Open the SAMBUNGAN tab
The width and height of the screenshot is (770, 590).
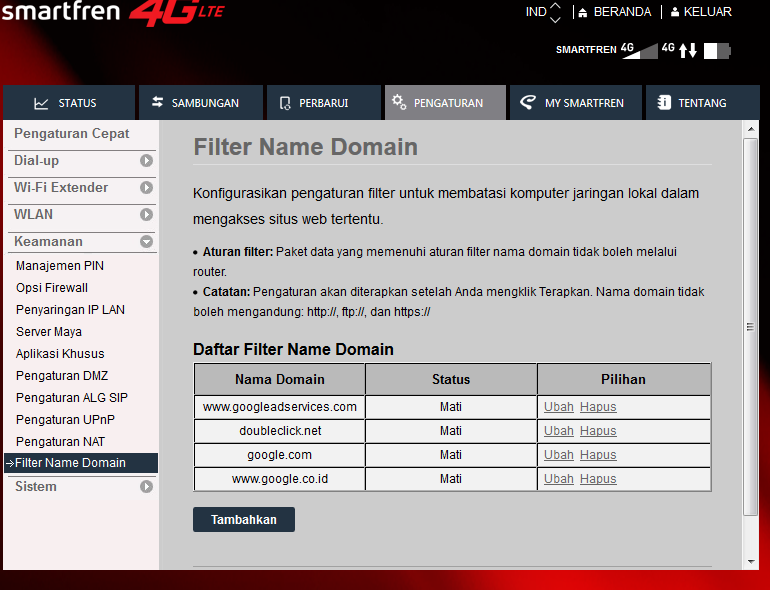pos(201,103)
